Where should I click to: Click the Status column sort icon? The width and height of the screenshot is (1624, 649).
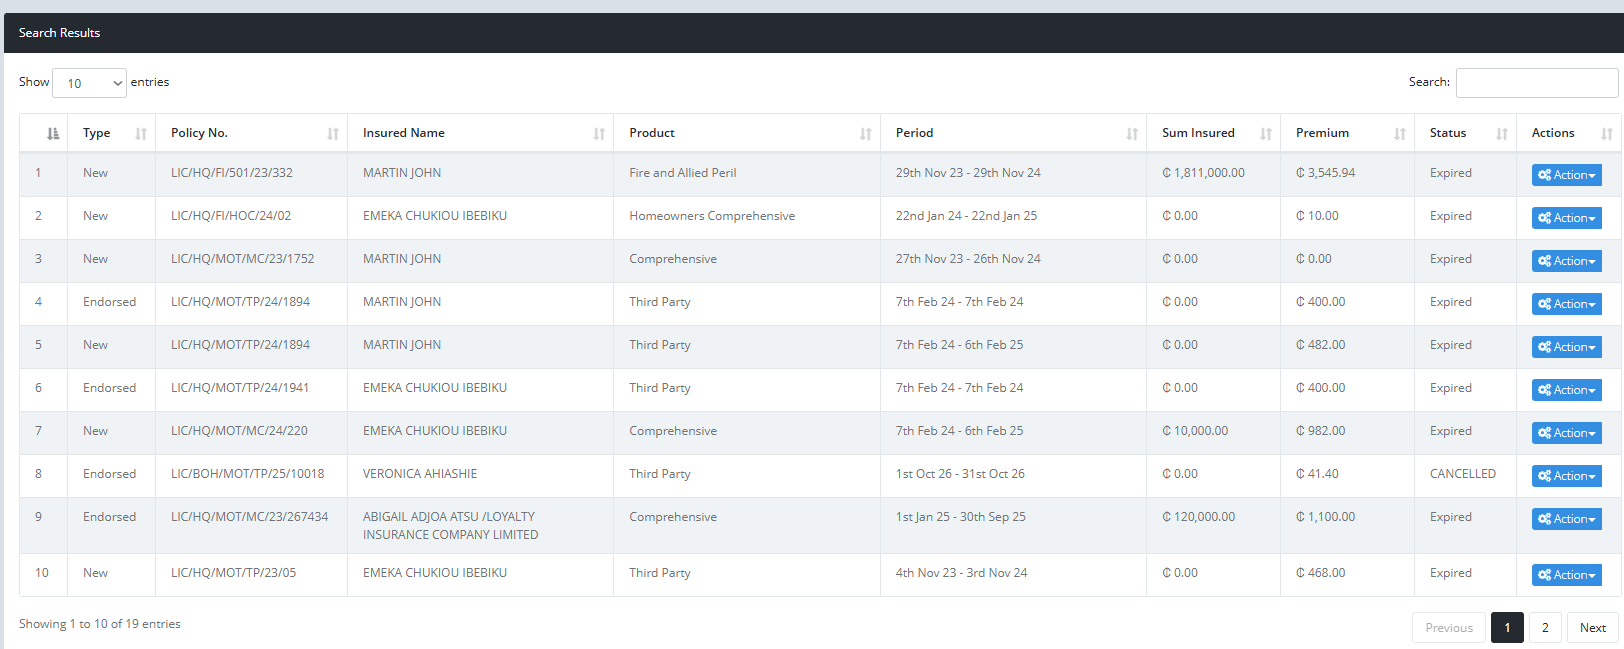click(x=1502, y=134)
